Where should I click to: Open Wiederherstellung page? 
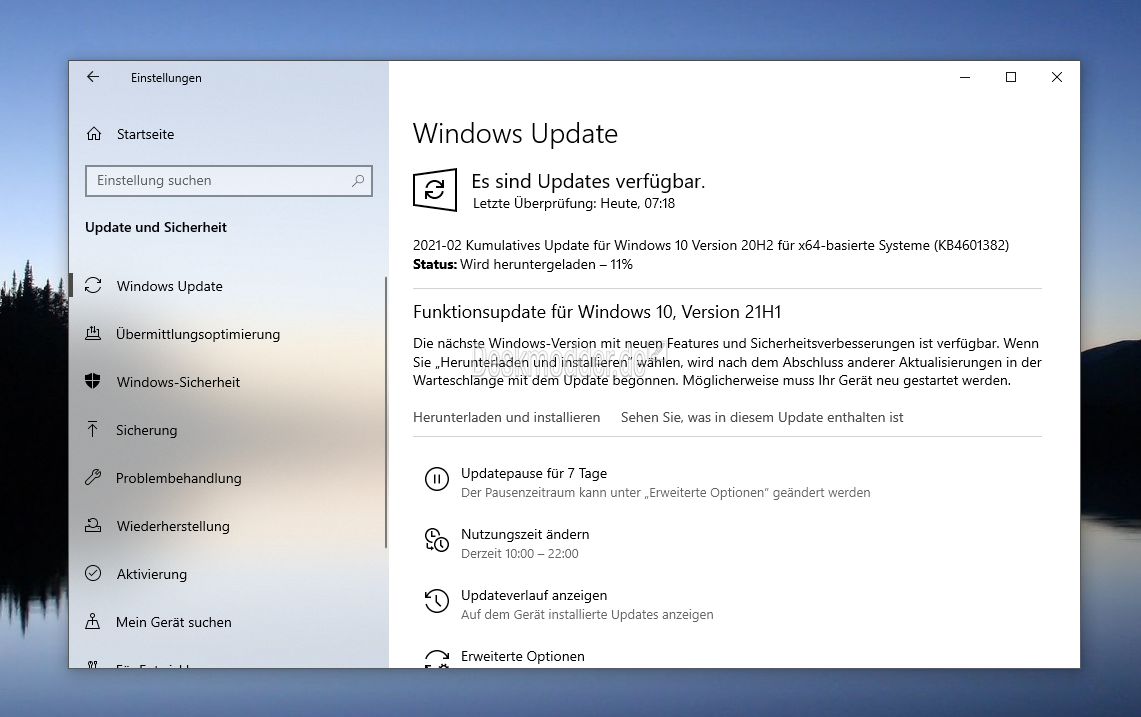click(x=173, y=526)
